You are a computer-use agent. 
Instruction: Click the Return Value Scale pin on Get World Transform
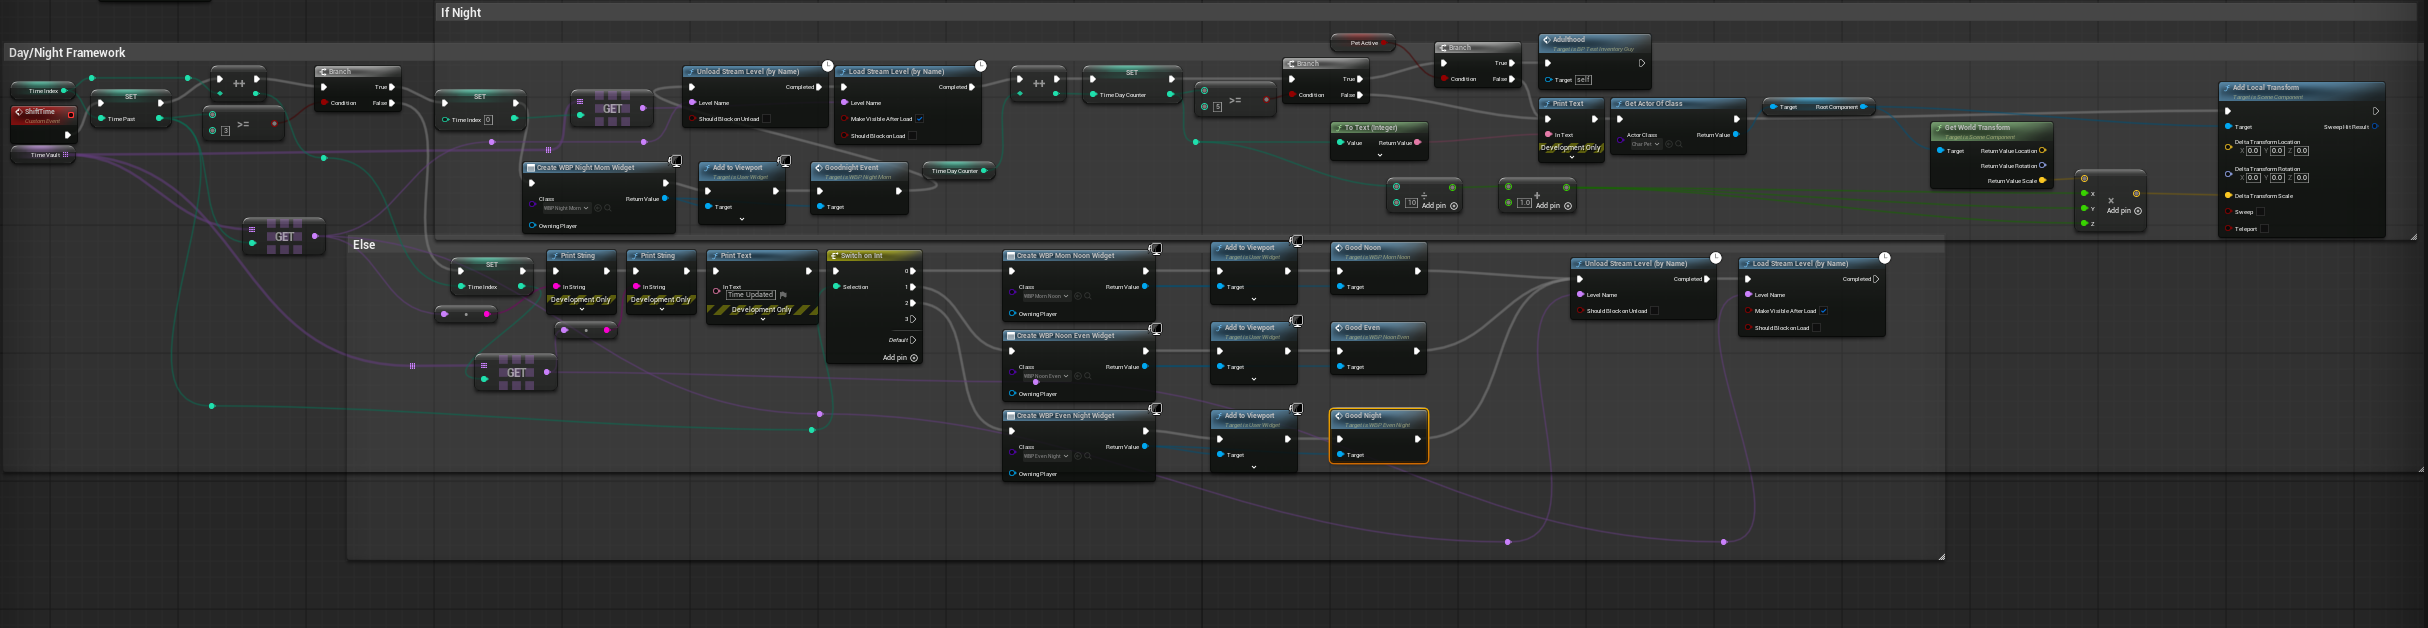pyautogui.click(x=2042, y=181)
